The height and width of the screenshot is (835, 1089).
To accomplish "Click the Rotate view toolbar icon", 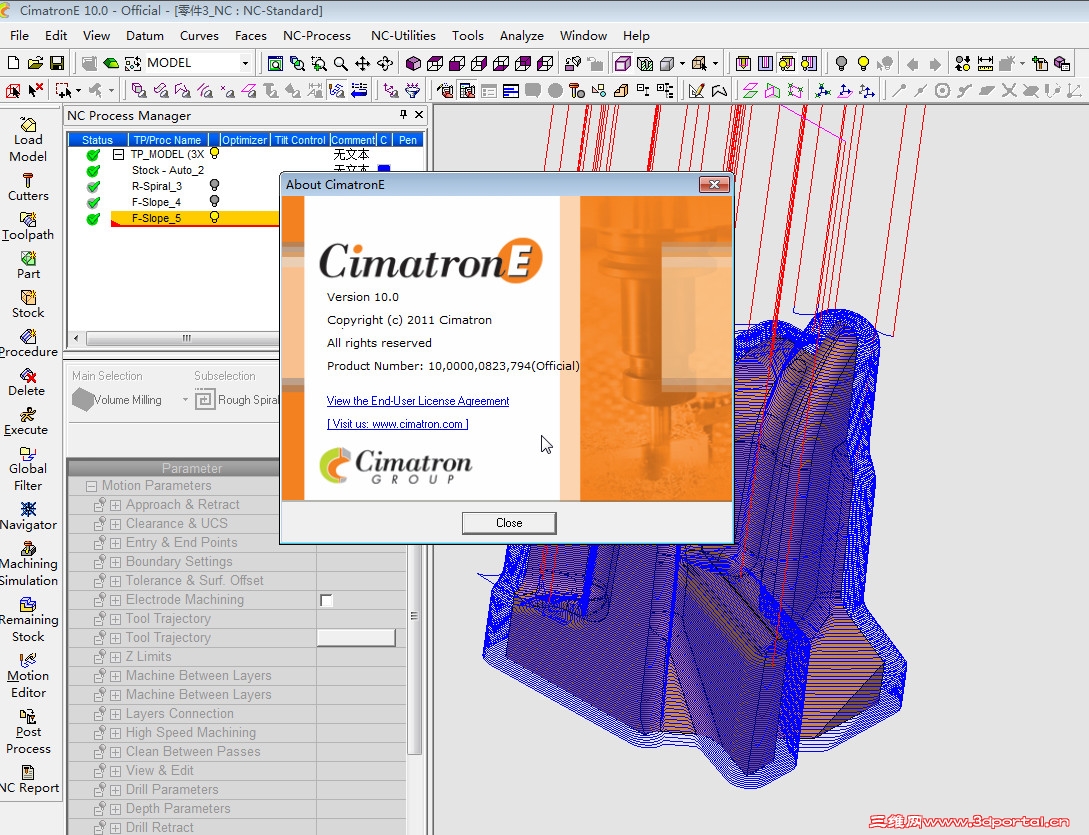I will [385, 64].
